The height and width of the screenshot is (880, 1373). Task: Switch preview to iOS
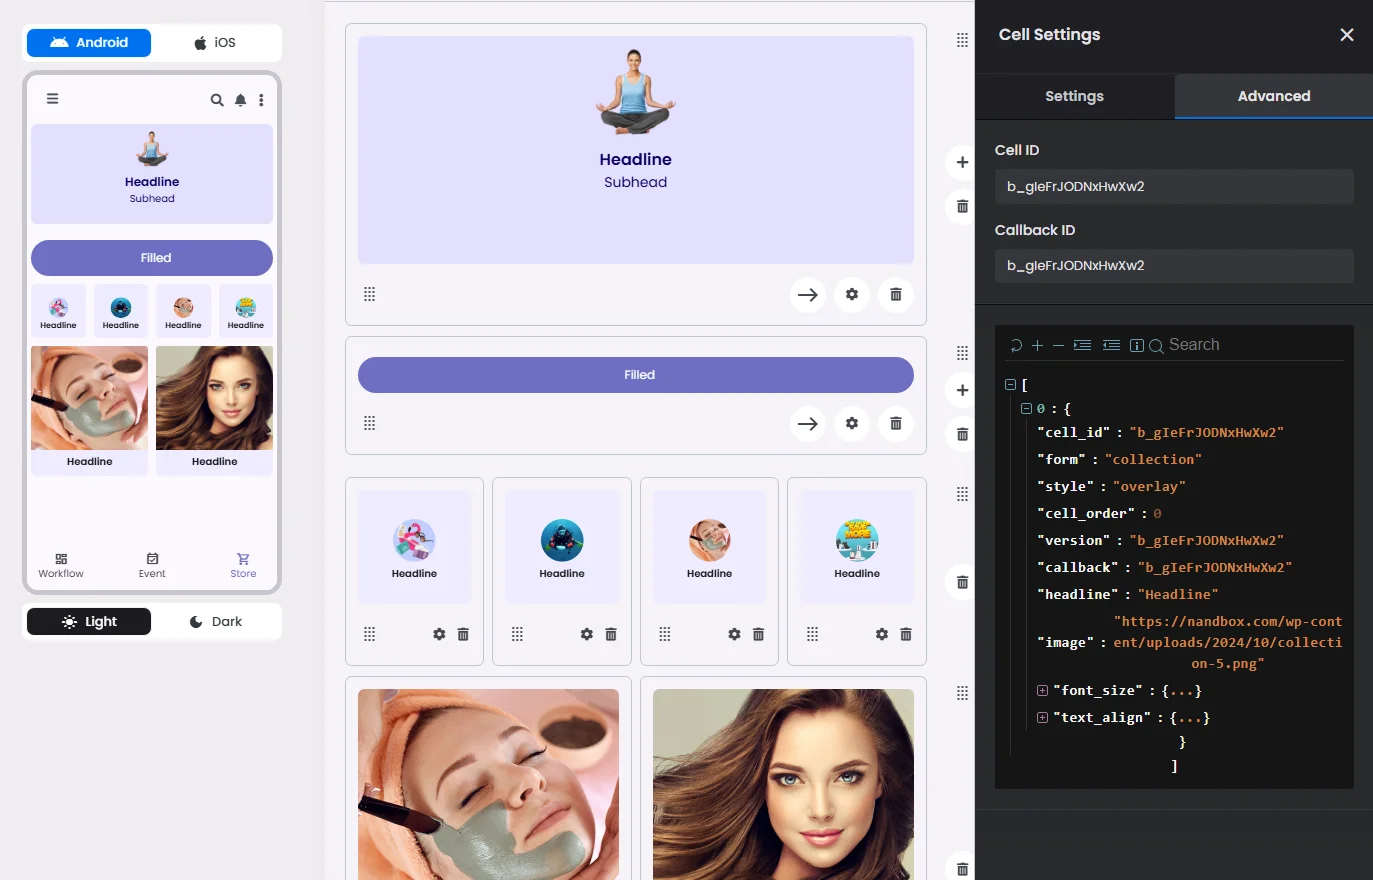tap(215, 43)
